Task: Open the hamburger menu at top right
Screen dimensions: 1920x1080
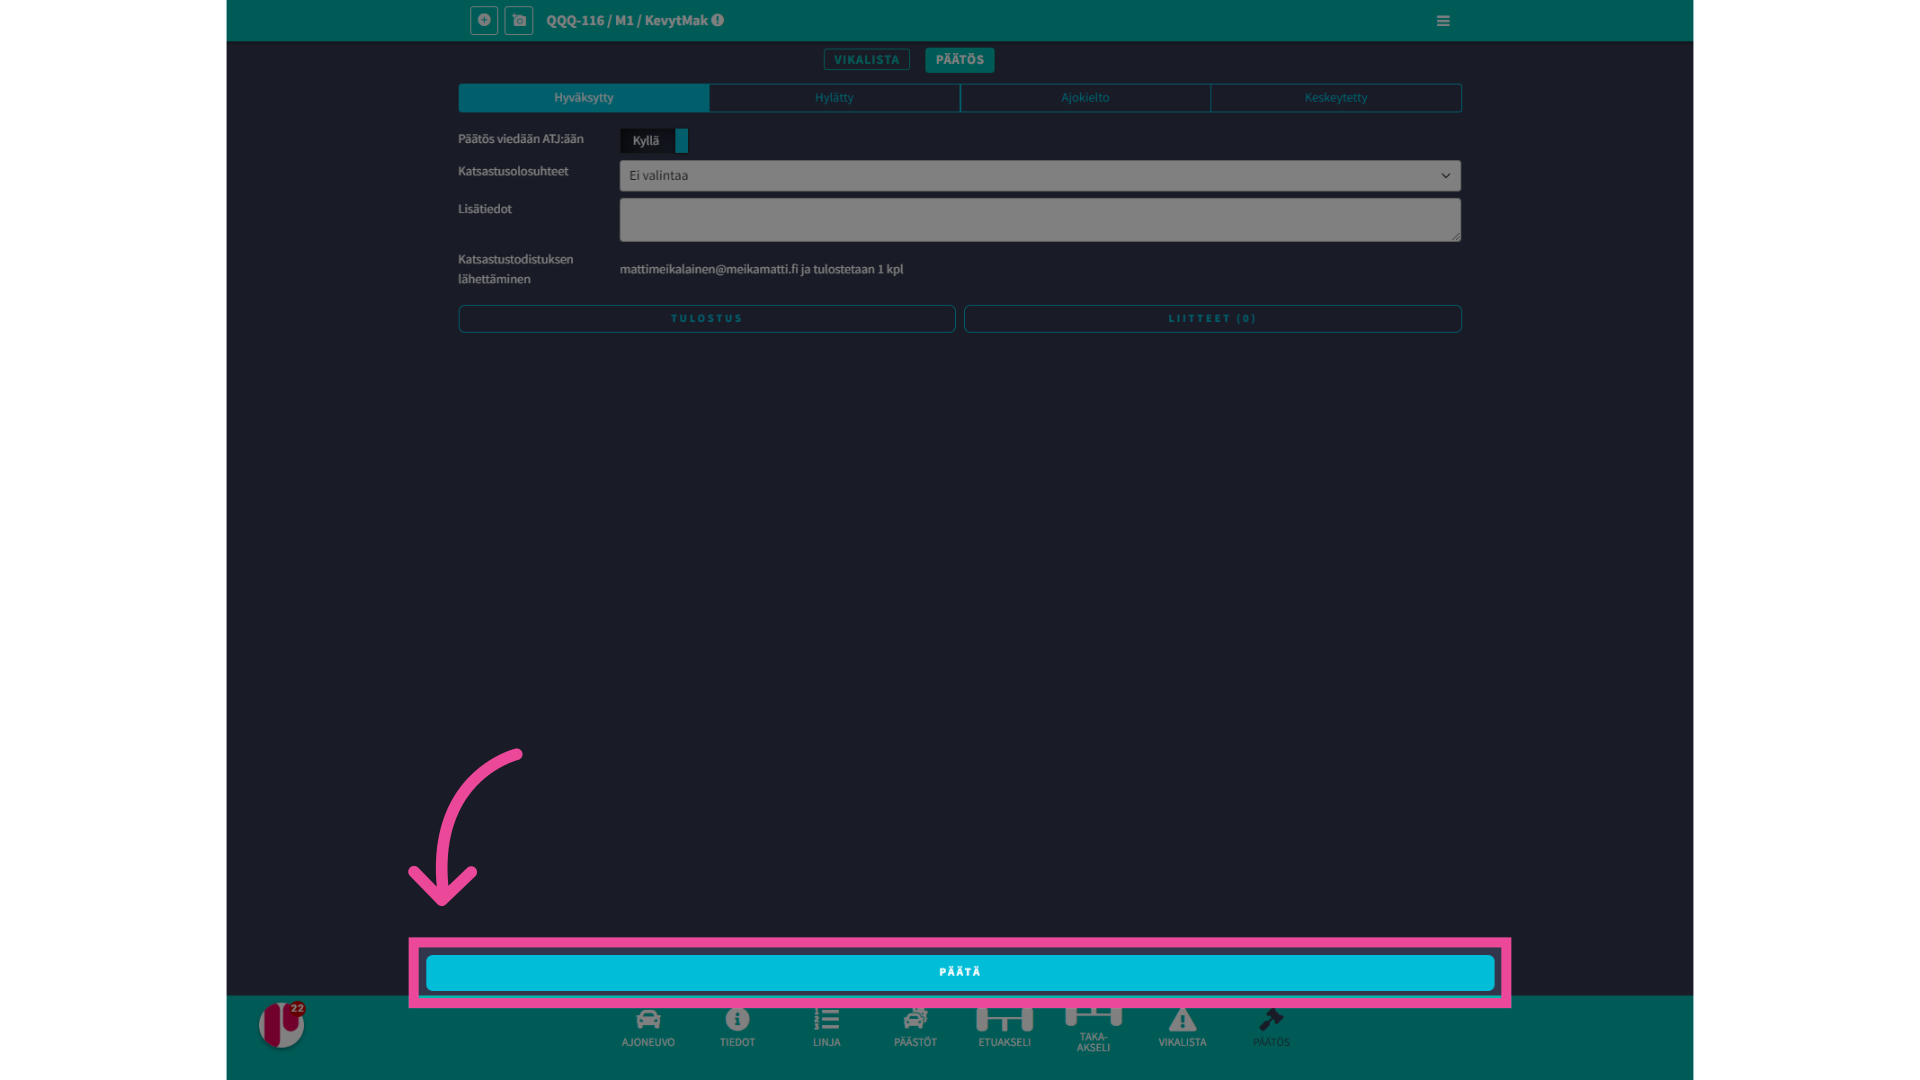Action: (x=1443, y=21)
